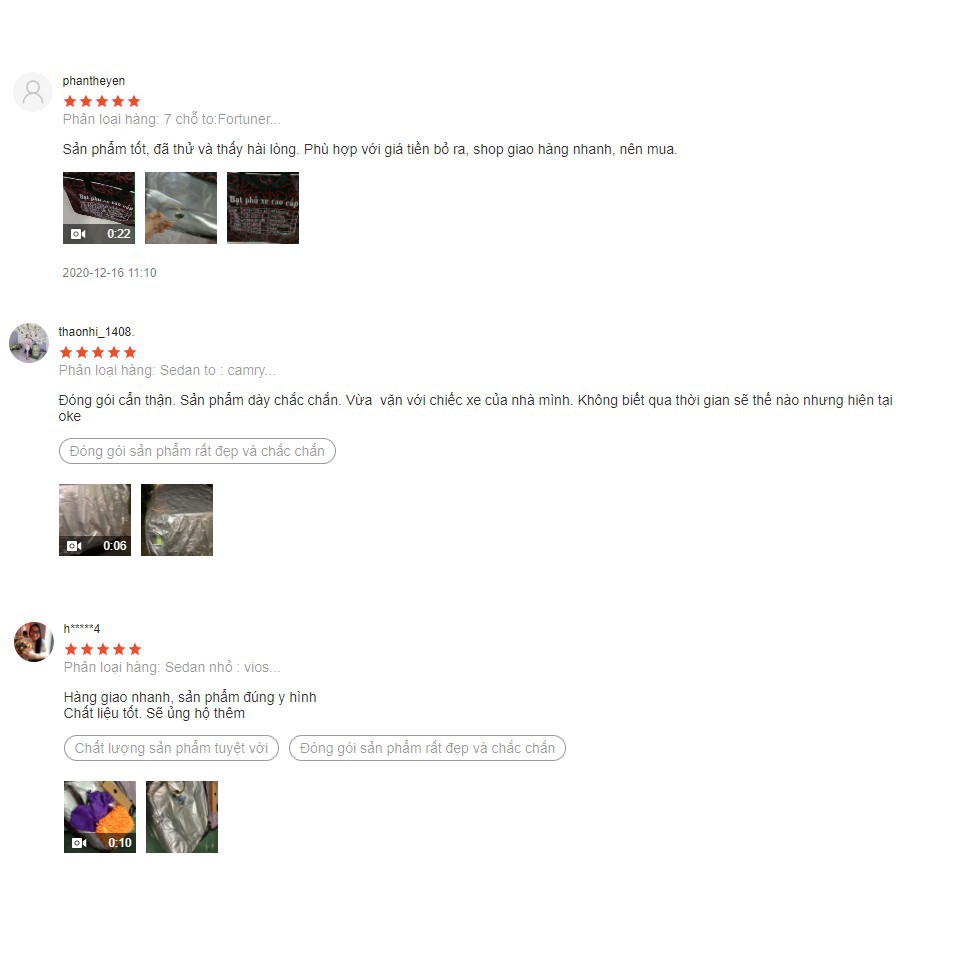Open username h*****4 profile link
Image resolution: width=960 pixels, height=960 pixels.
coord(82,629)
